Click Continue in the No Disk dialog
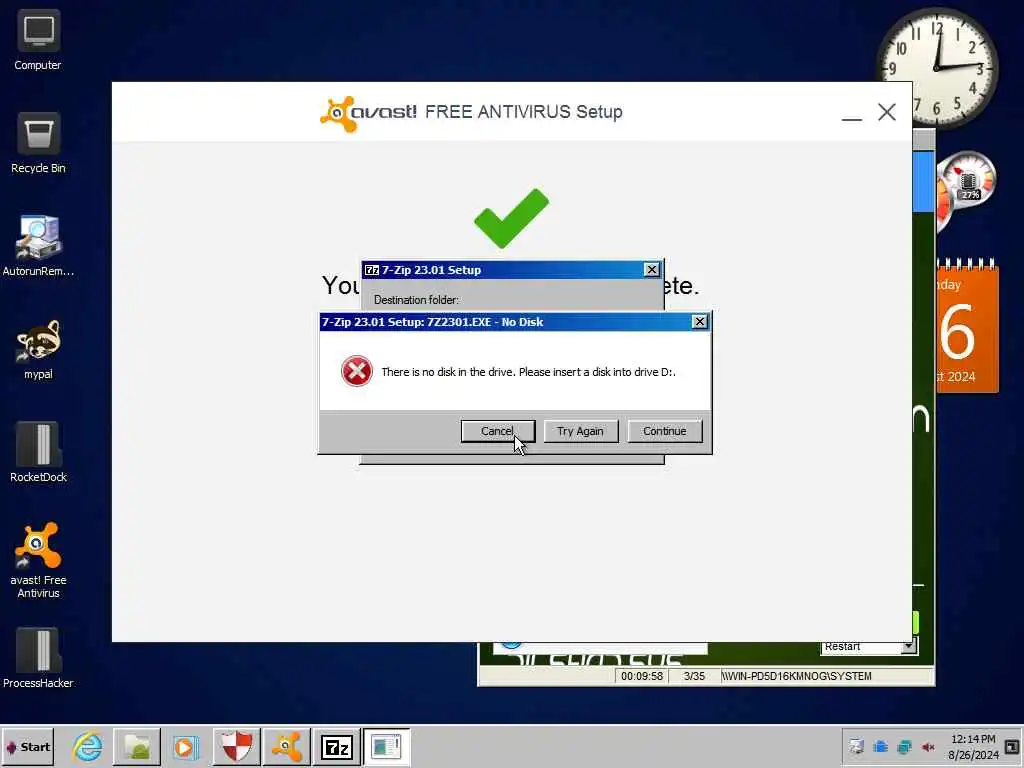The image size is (1024, 768). (665, 431)
